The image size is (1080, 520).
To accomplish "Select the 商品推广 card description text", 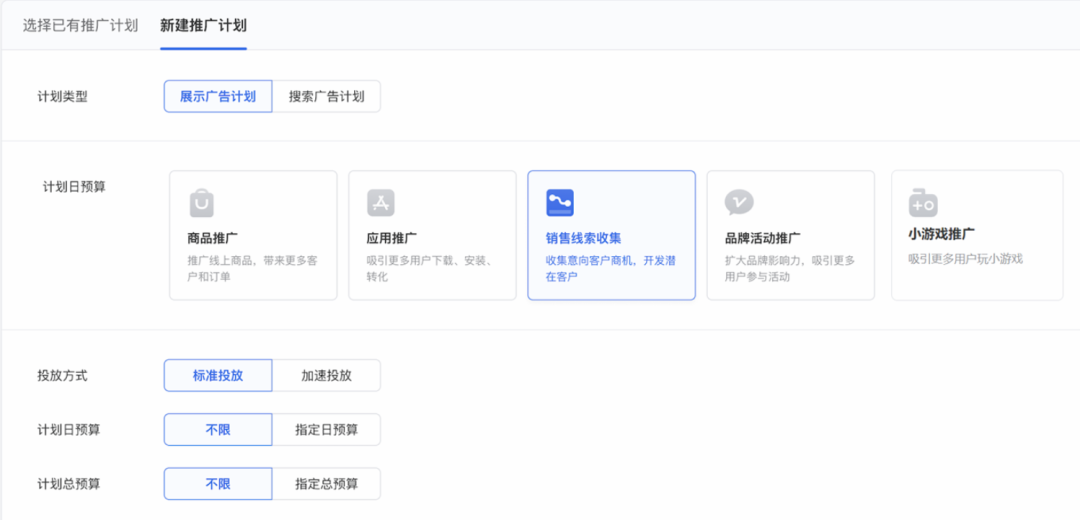I will tap(251, 268).
